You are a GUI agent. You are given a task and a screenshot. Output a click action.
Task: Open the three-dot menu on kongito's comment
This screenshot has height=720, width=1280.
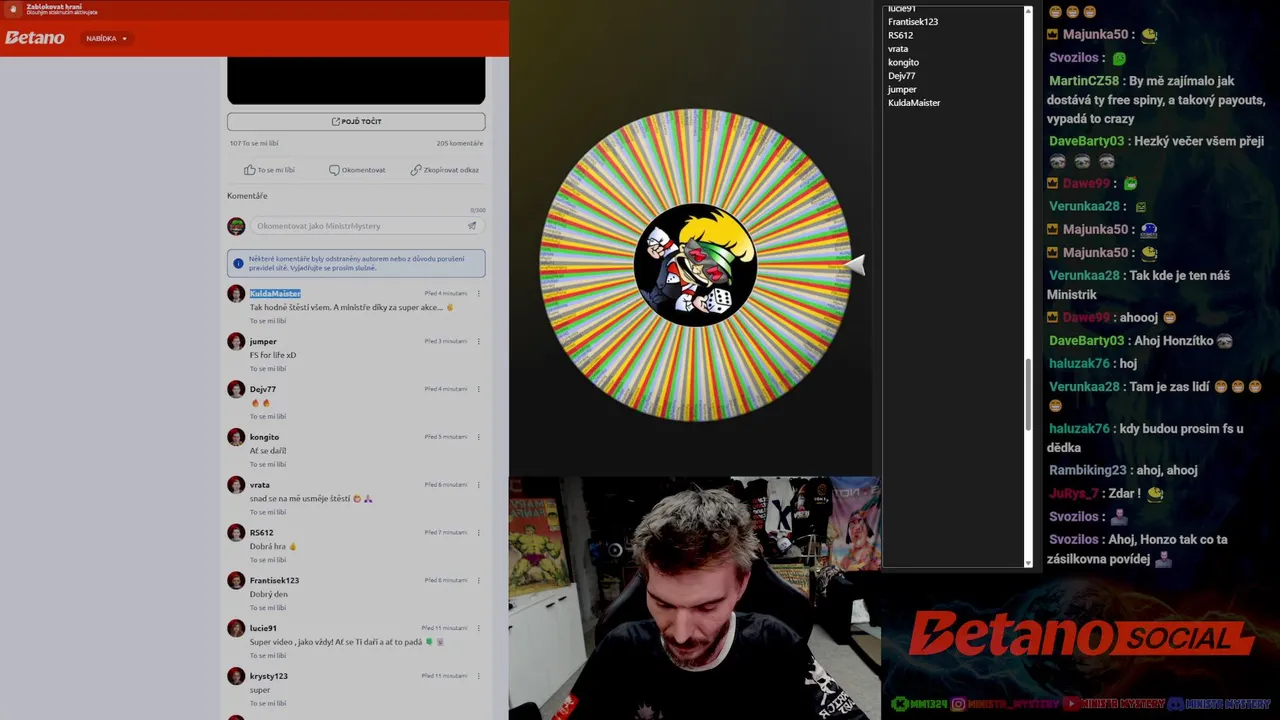pos(479,437)
